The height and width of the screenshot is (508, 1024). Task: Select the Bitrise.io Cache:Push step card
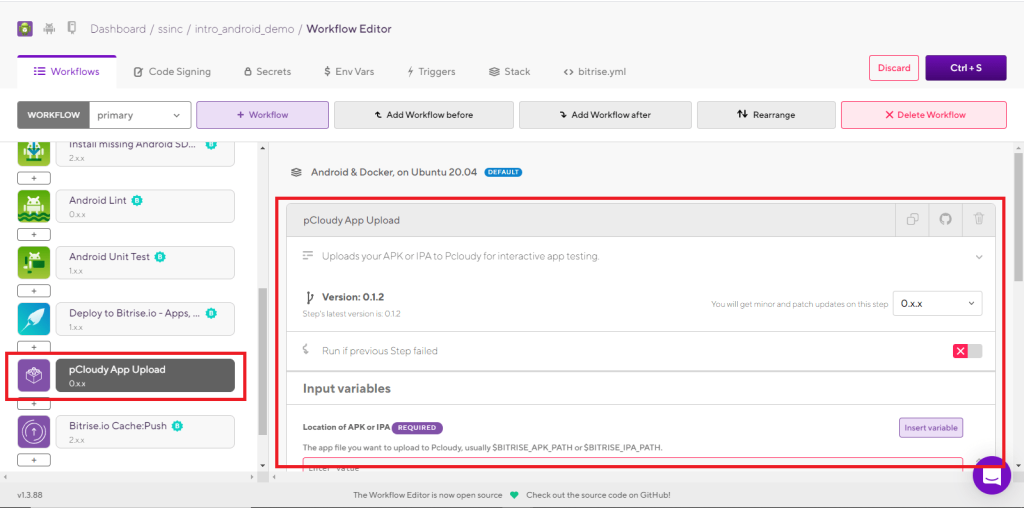coord(145,432)
